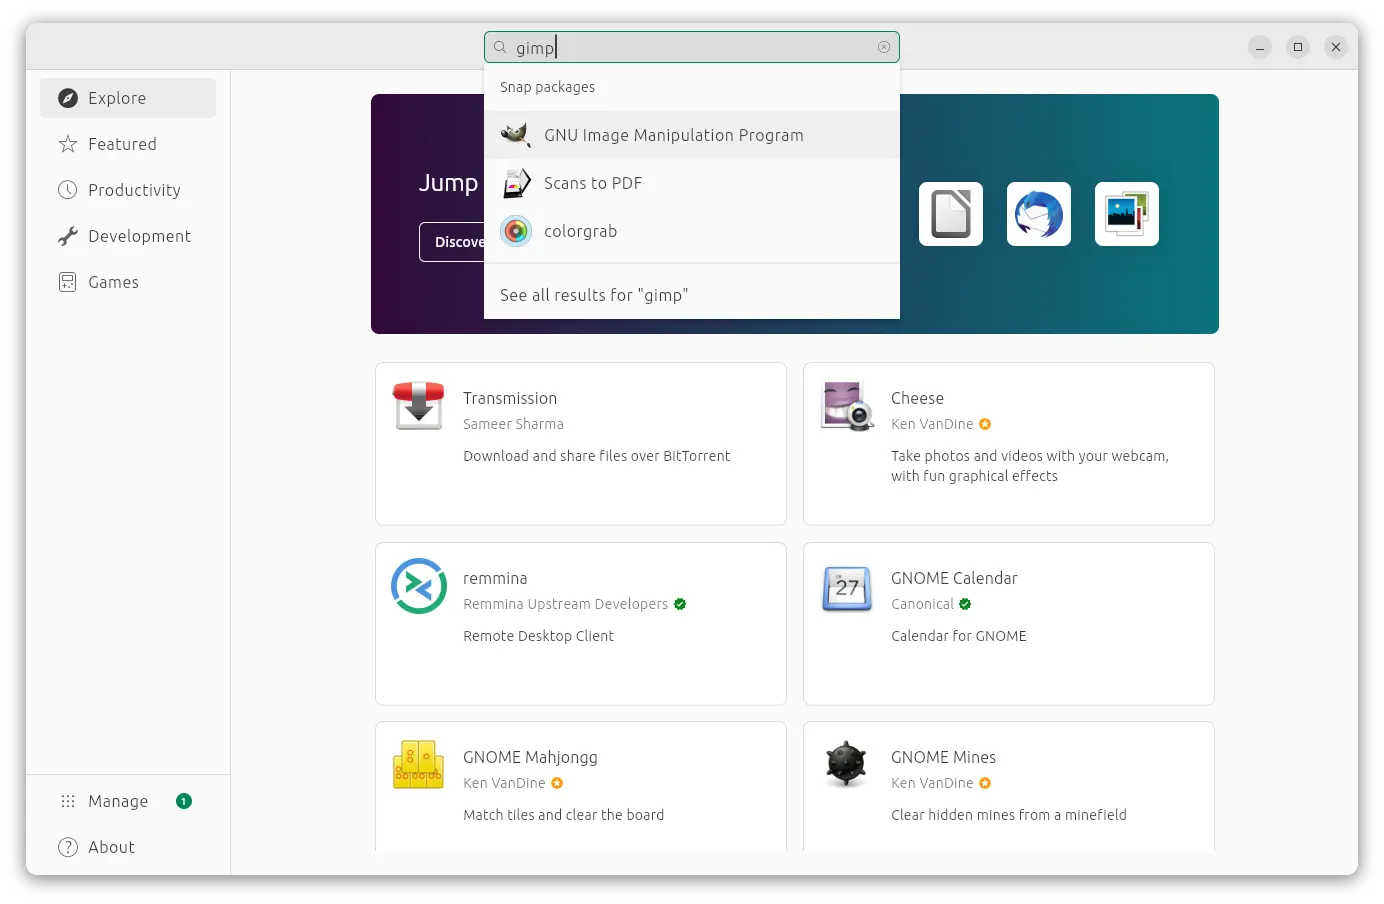Click the Featured star icon
This screenshot has width=1384, height=904.
68,144
